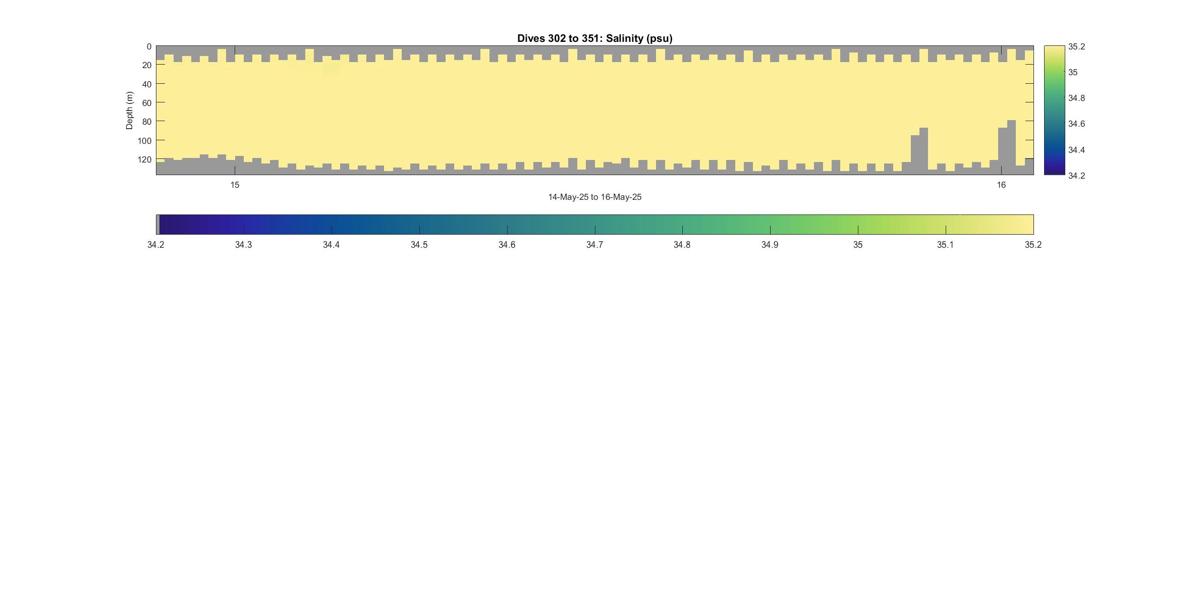Click the 'Depth (m)' axis label
The image size is (1200, 611).
point(130,110)
